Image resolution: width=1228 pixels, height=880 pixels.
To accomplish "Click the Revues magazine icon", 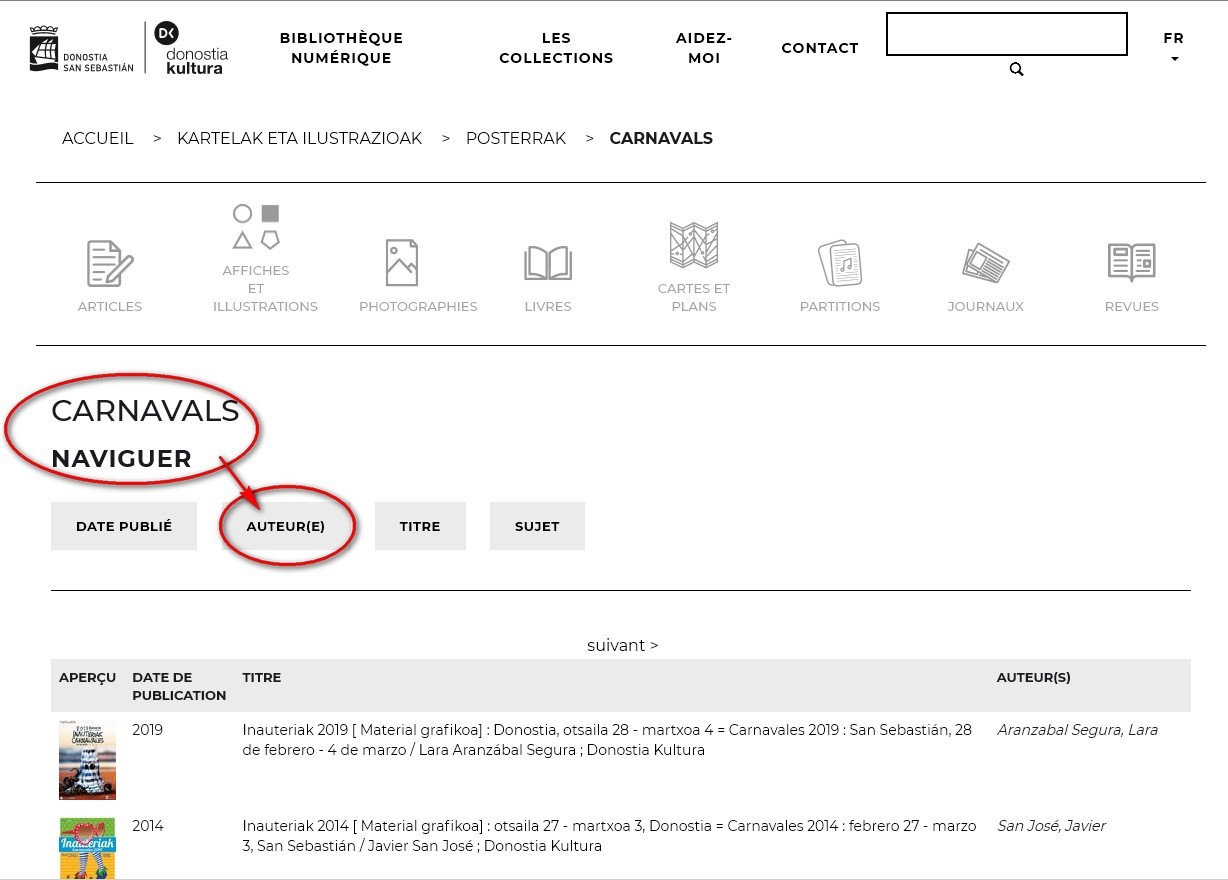I will coord(1131,263).
